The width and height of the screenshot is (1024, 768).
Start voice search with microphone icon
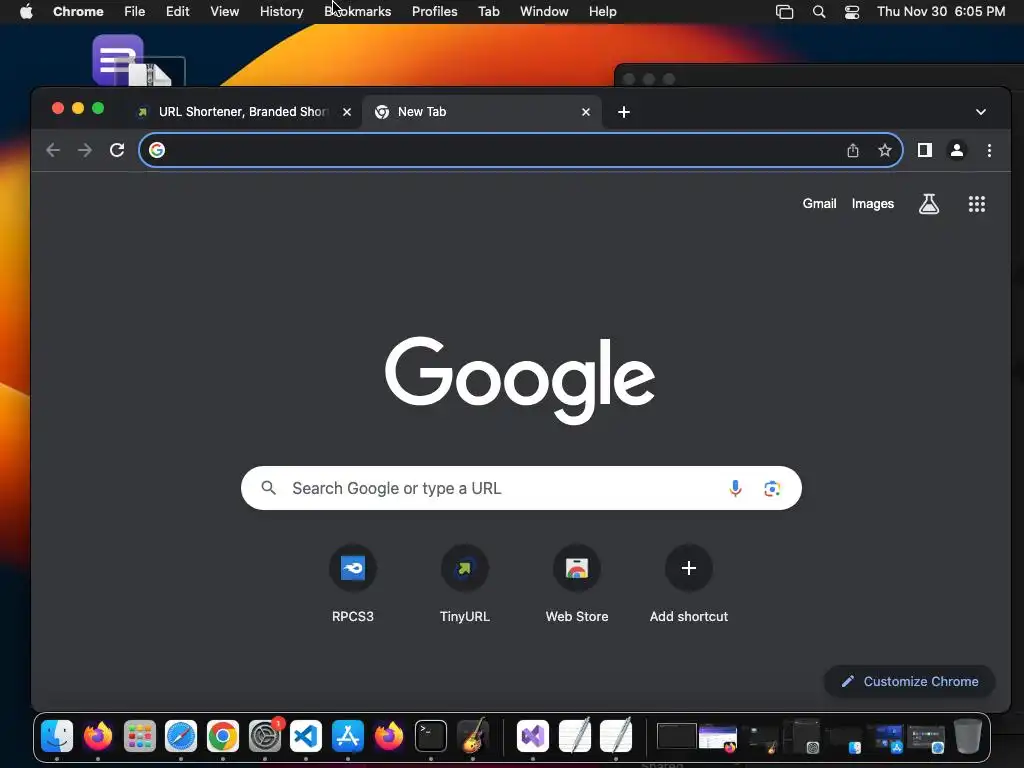(735, 488)
